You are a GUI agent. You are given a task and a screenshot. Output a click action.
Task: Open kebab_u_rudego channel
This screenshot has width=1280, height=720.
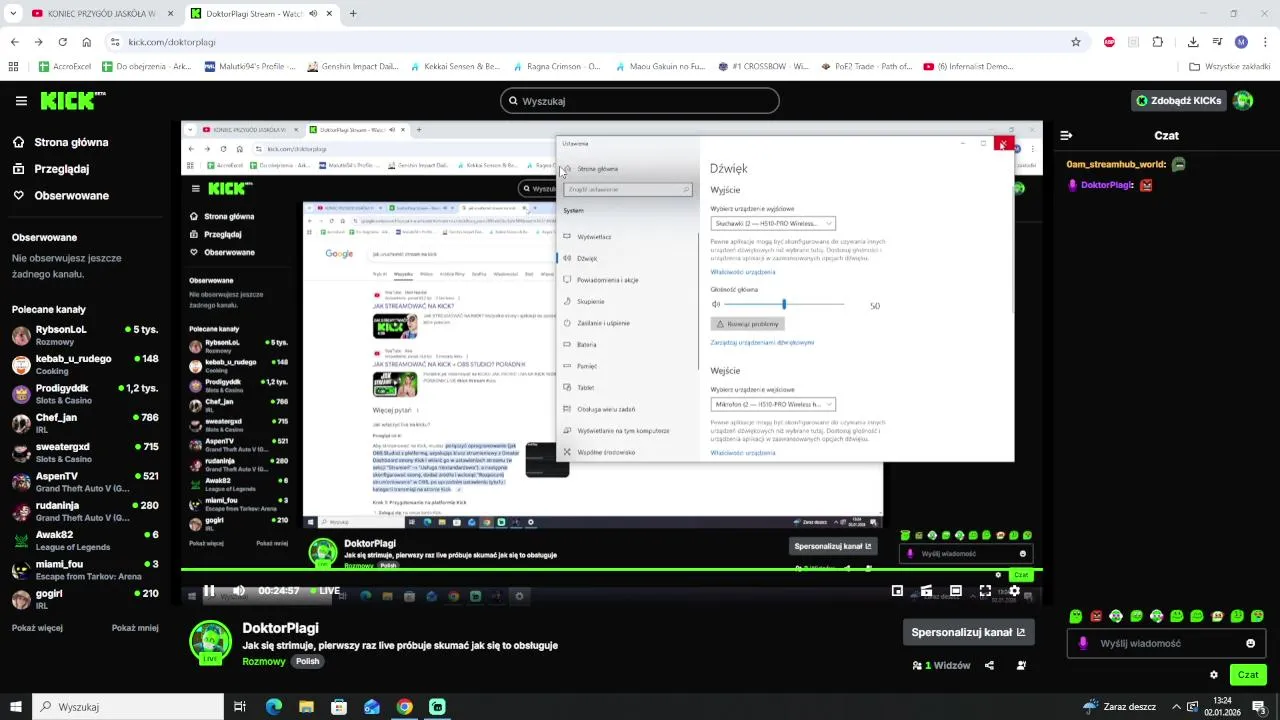pos(84,364)
